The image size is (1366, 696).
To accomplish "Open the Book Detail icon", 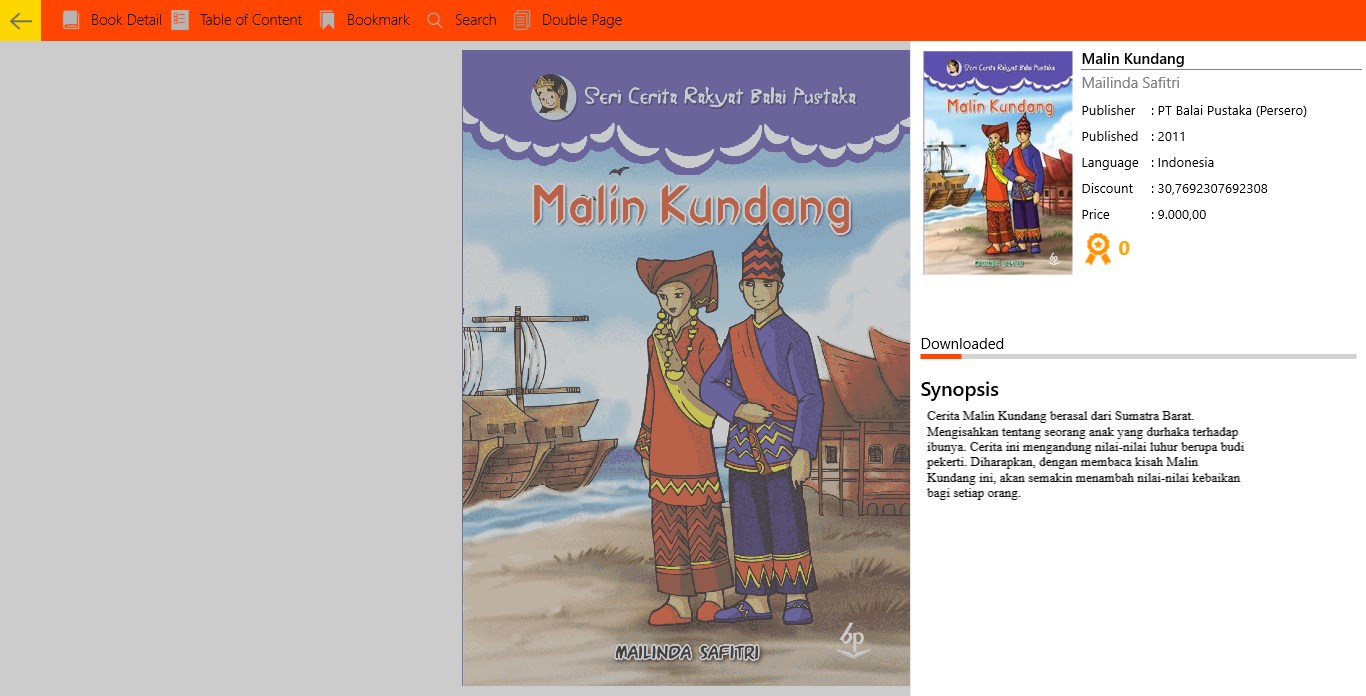I will (71, 20).
